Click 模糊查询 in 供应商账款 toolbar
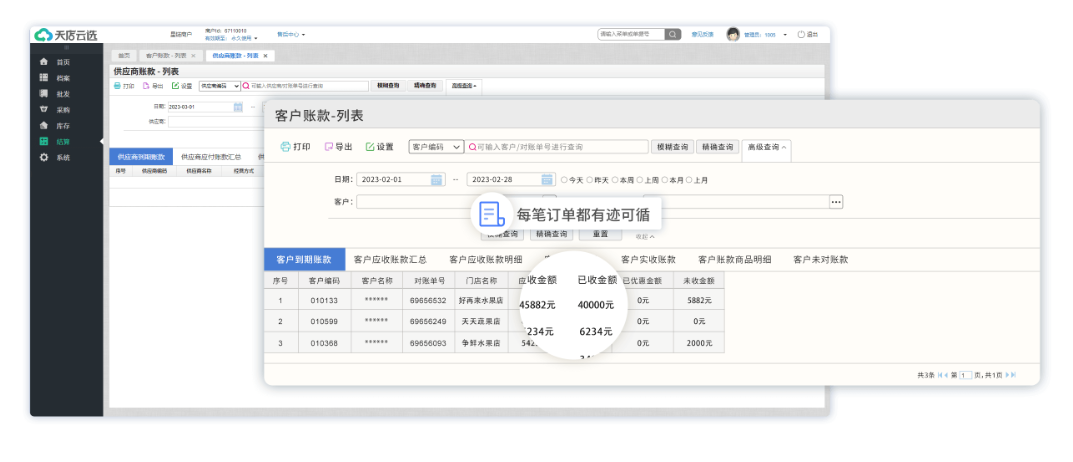 [388, 86]
